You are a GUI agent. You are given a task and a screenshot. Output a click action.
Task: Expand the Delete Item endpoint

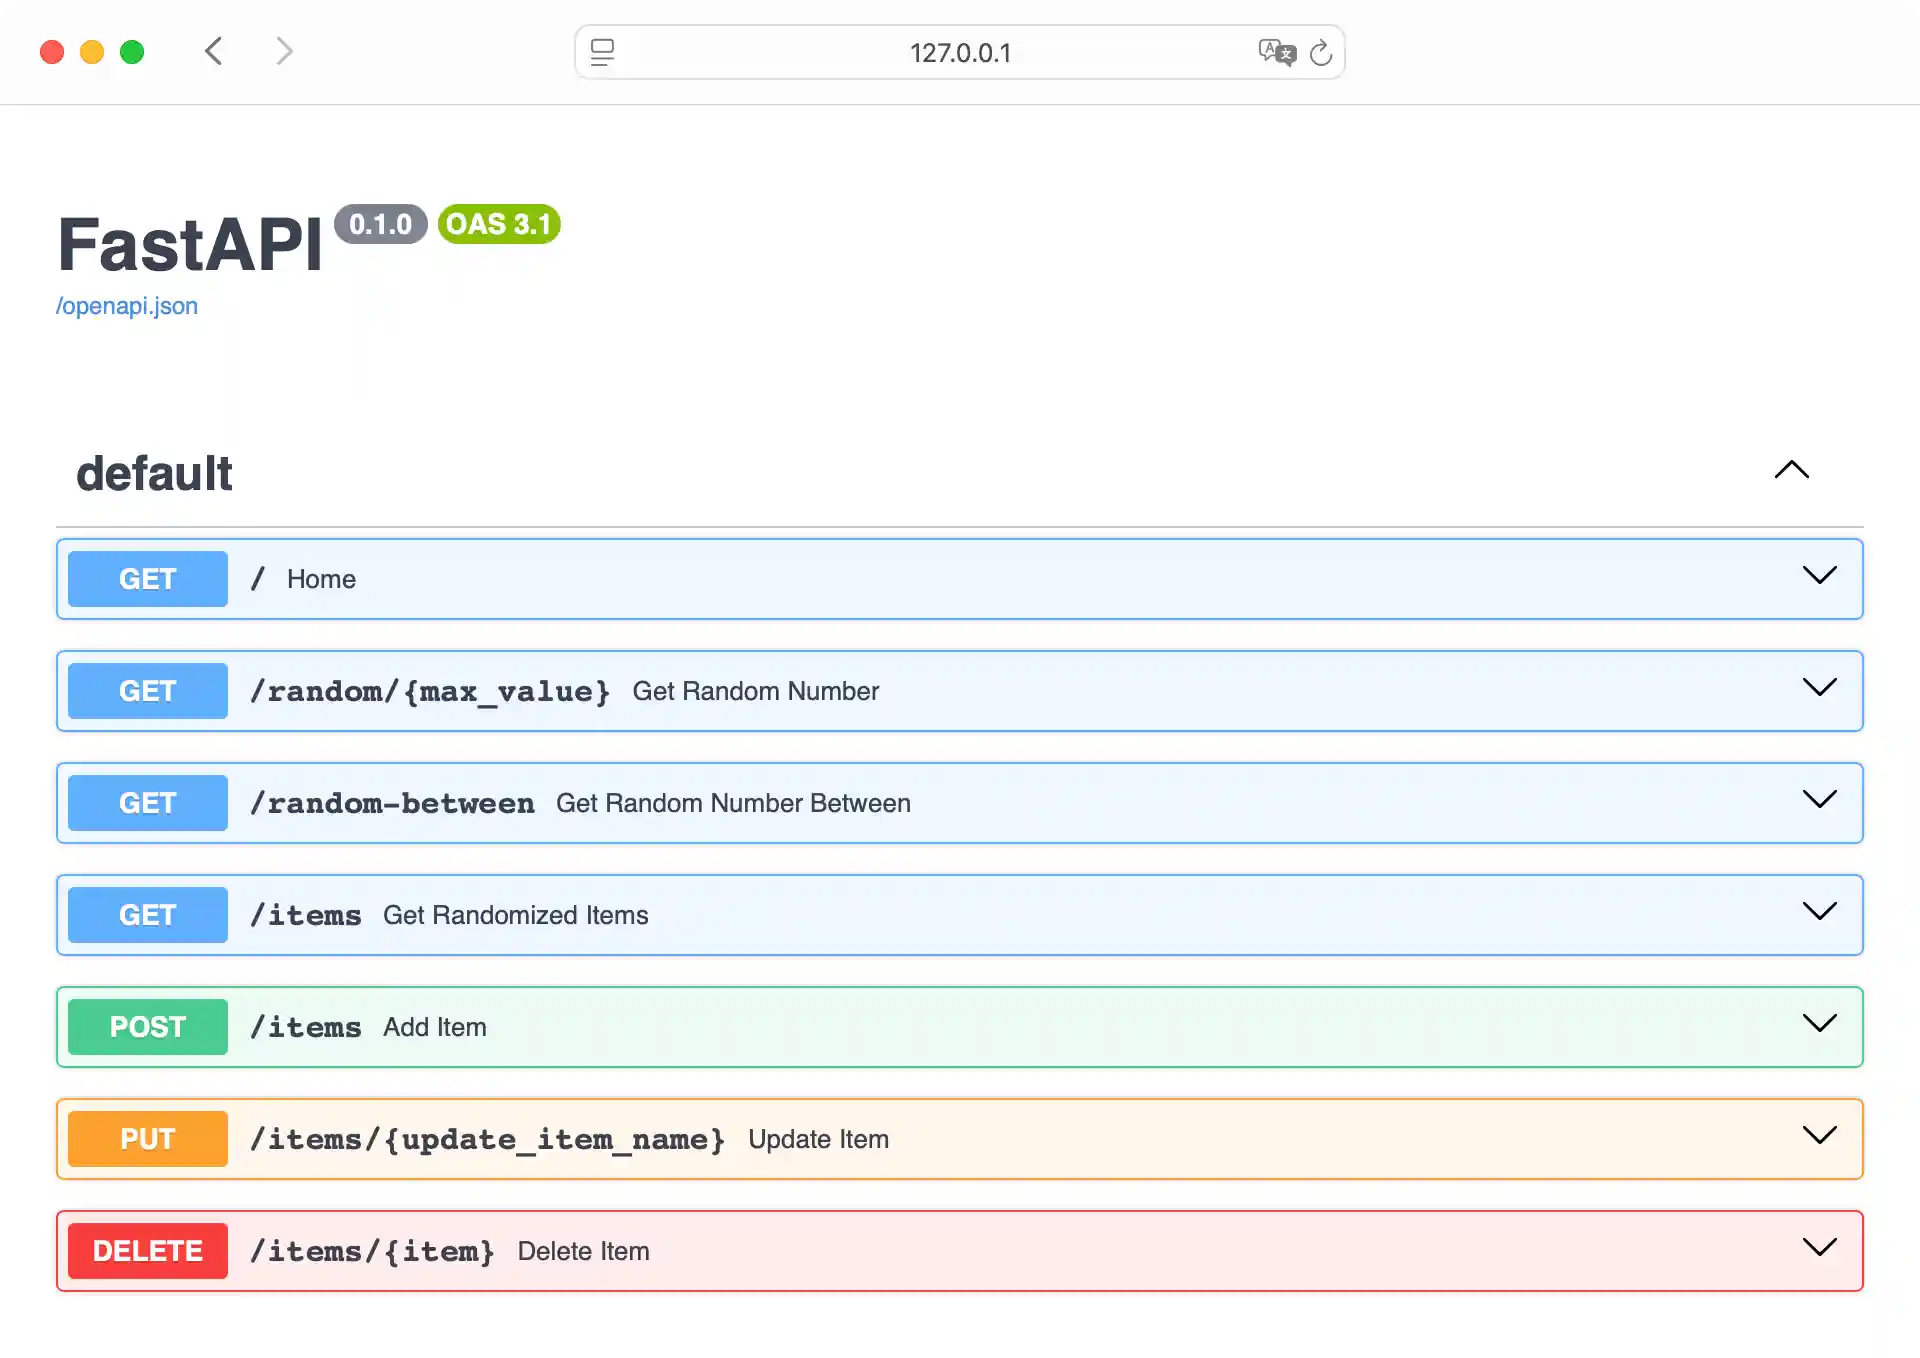click(1819, 1247)
